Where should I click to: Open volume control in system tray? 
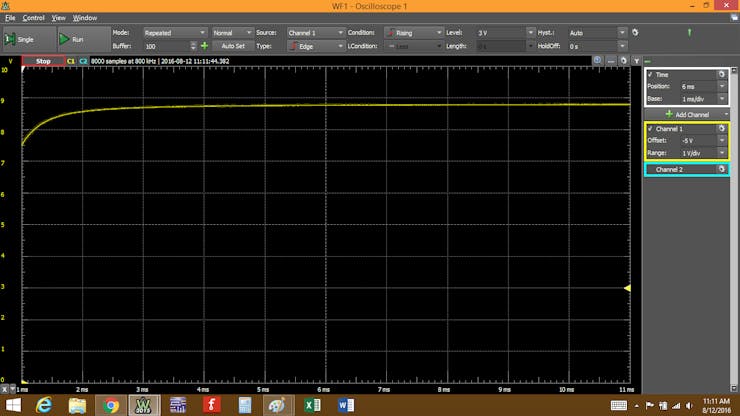690,406
